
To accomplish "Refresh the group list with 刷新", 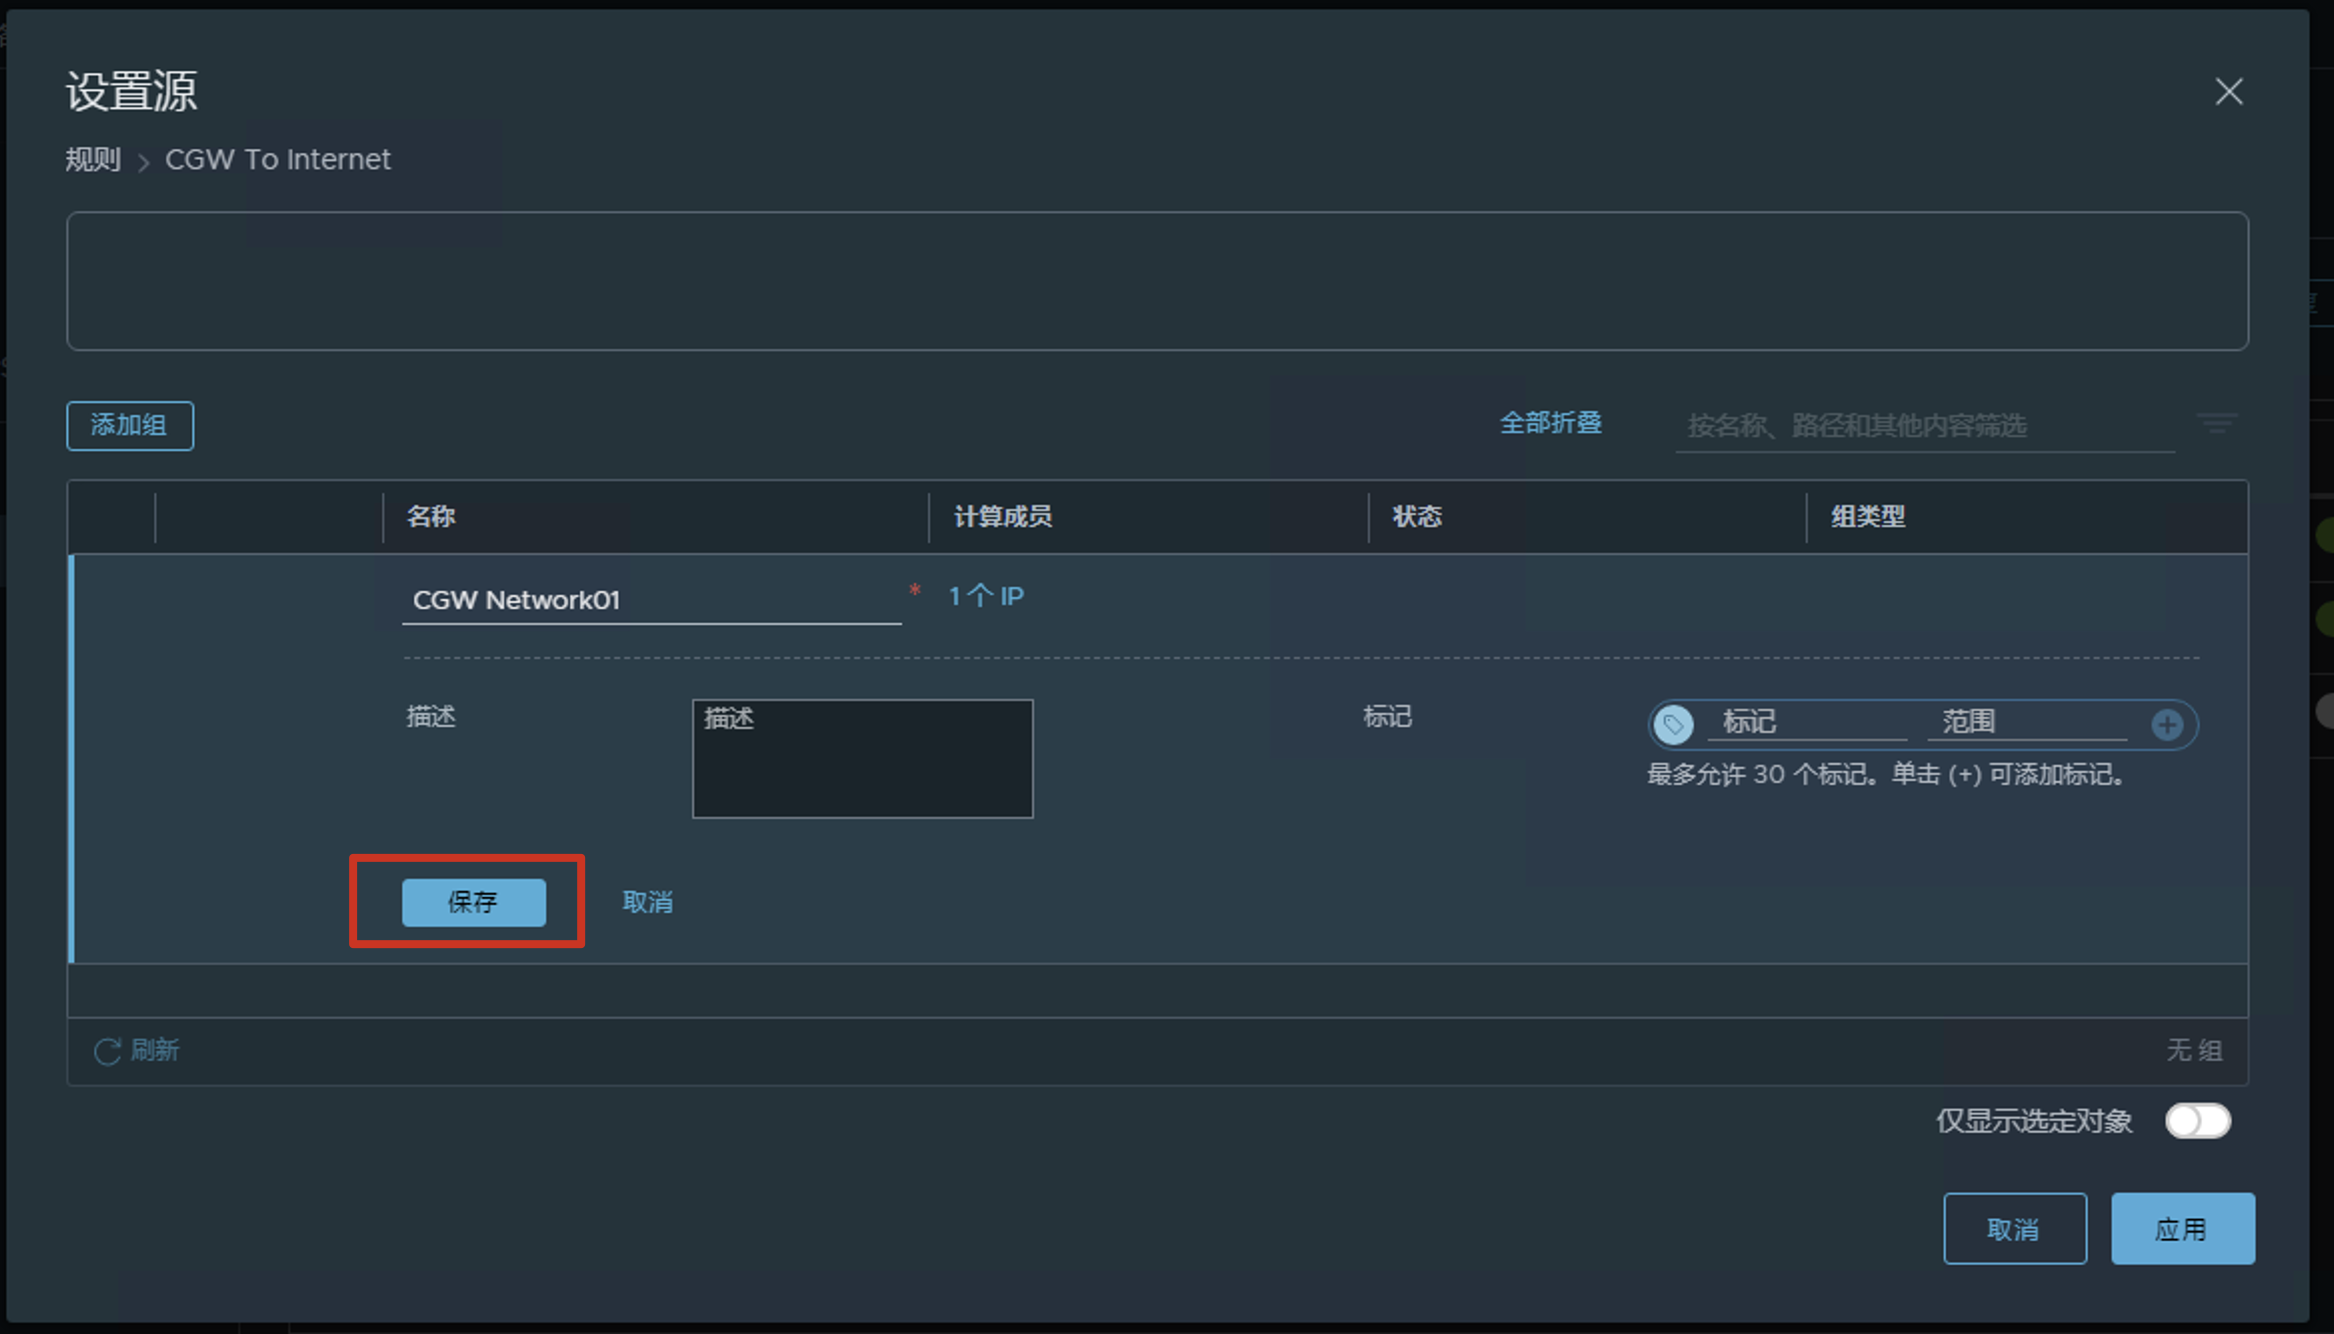I will tap(136, 1050).
